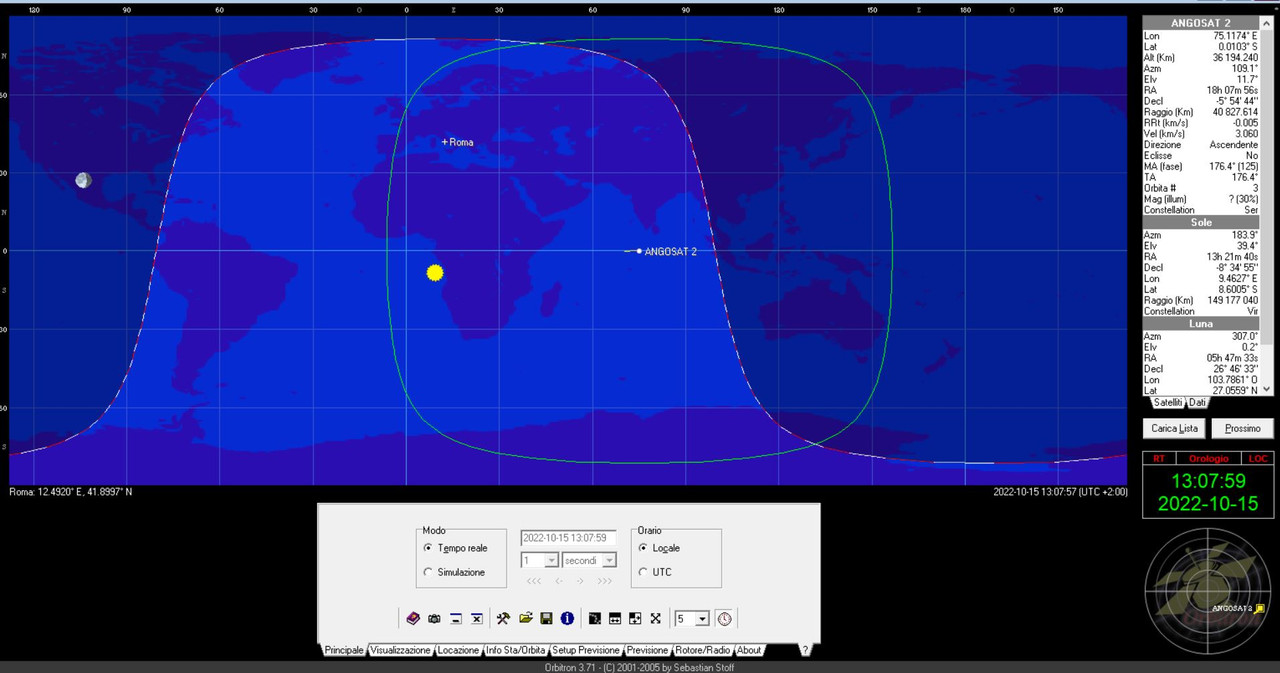Image resolution: width=1280 pixels, height=673 pixels.
Task: Click the Direzione value Ascendente
Action: point(1234,145)
